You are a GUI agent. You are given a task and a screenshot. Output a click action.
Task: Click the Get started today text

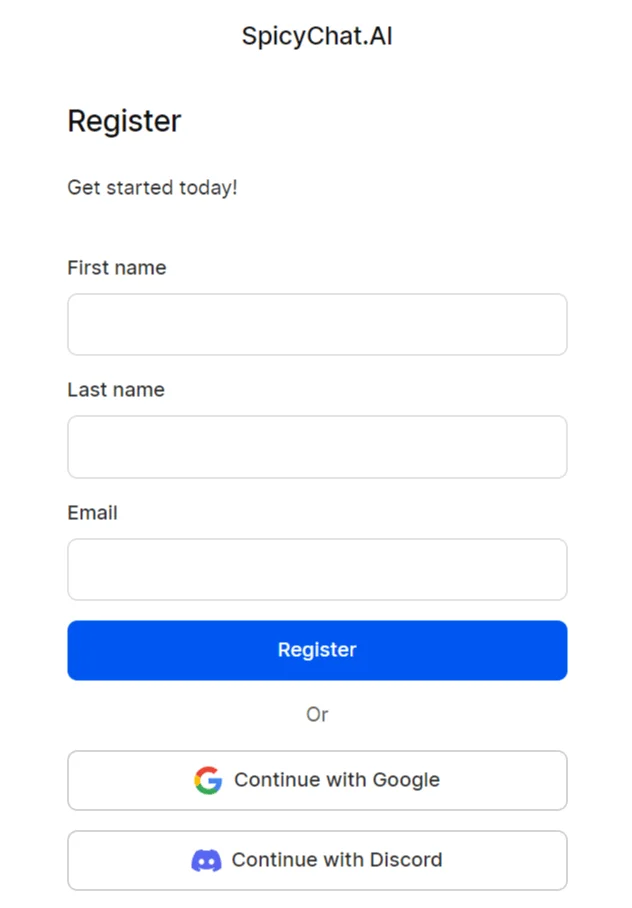pyautogui.click(x=152, y=187)
